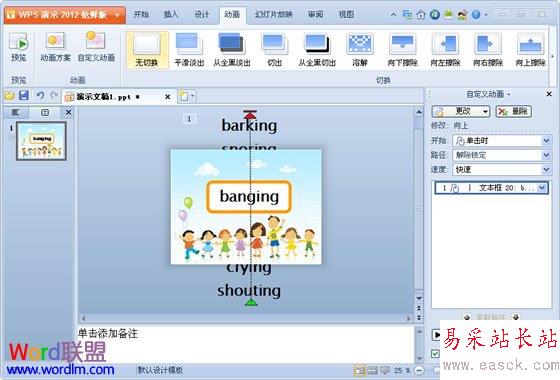Screen dimensions: 560x380
Task: Click the 删除 delete animation button
Action: pyautogui.click(x=514, y=112)
